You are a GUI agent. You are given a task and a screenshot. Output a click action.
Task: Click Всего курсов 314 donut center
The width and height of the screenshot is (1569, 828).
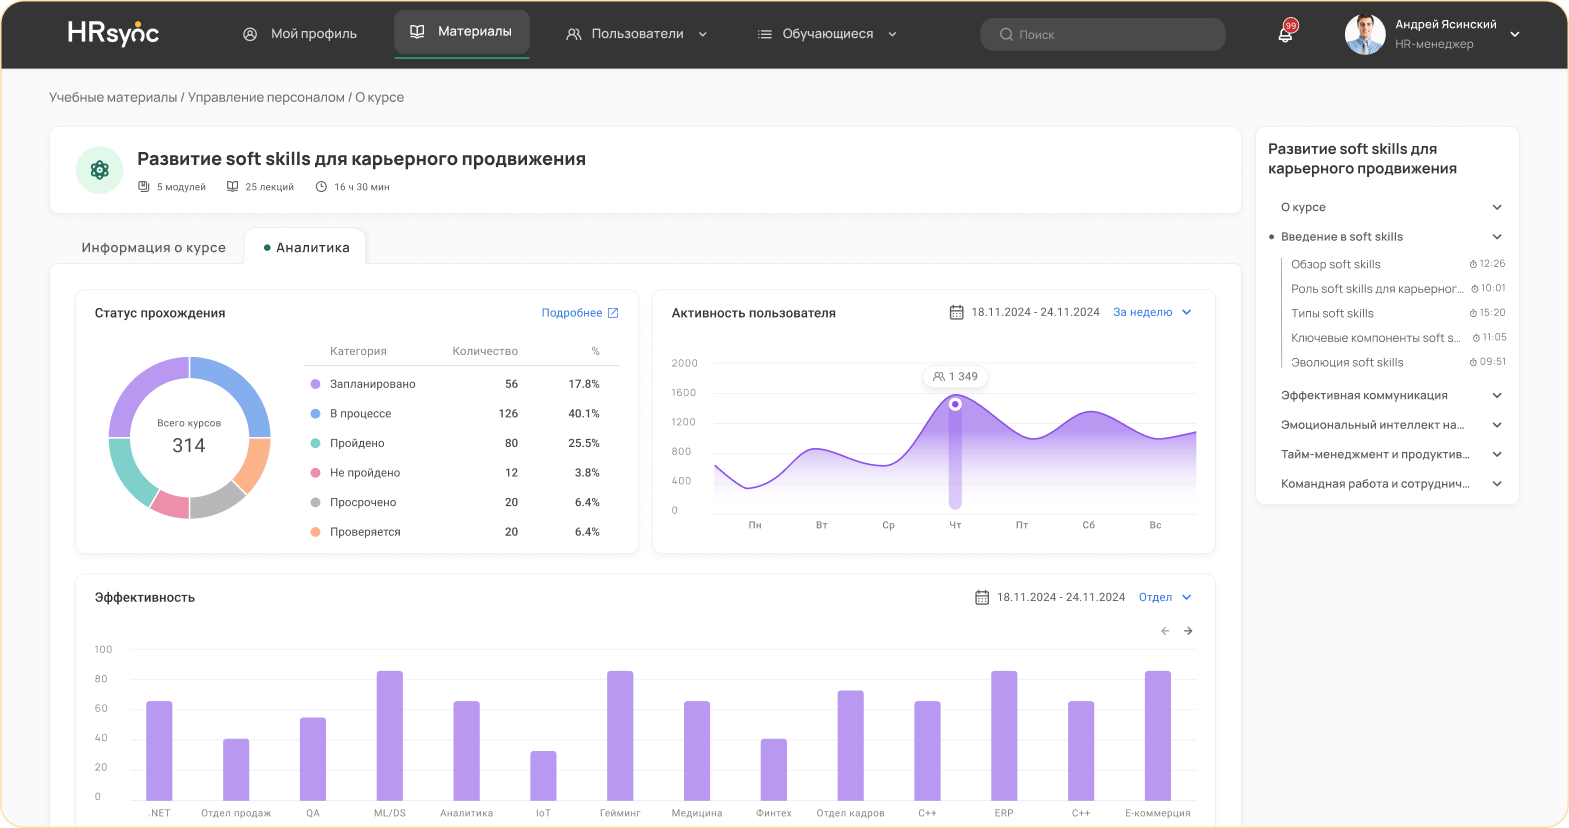(x=189, y=437)
